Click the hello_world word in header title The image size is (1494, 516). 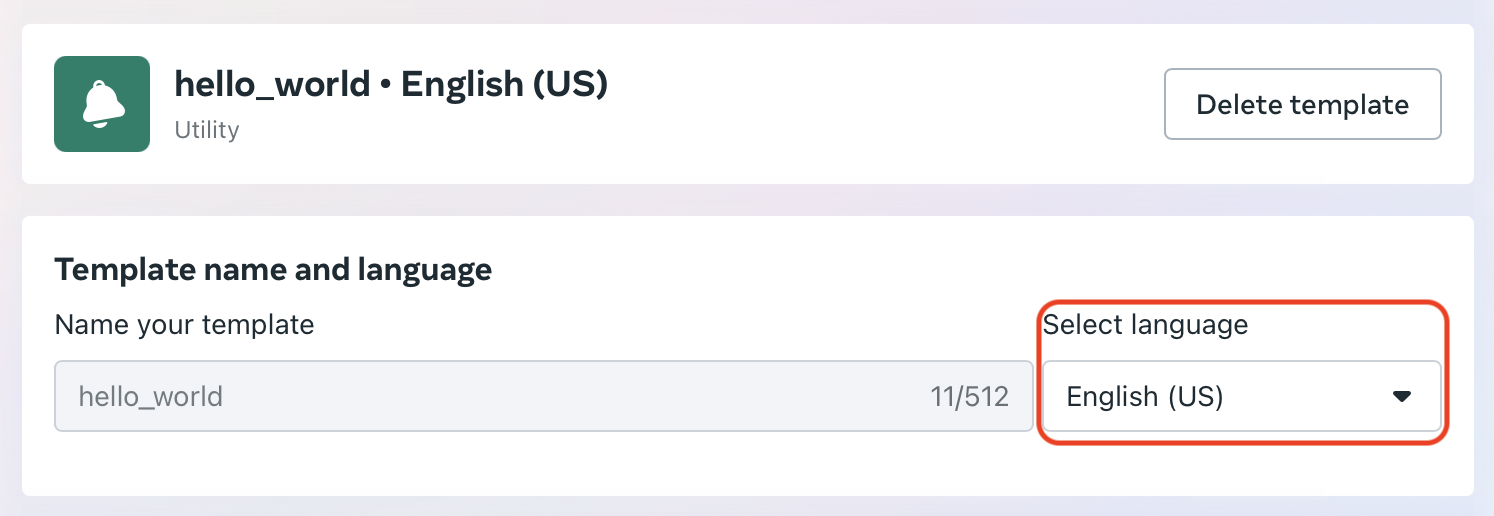(272, 85)
